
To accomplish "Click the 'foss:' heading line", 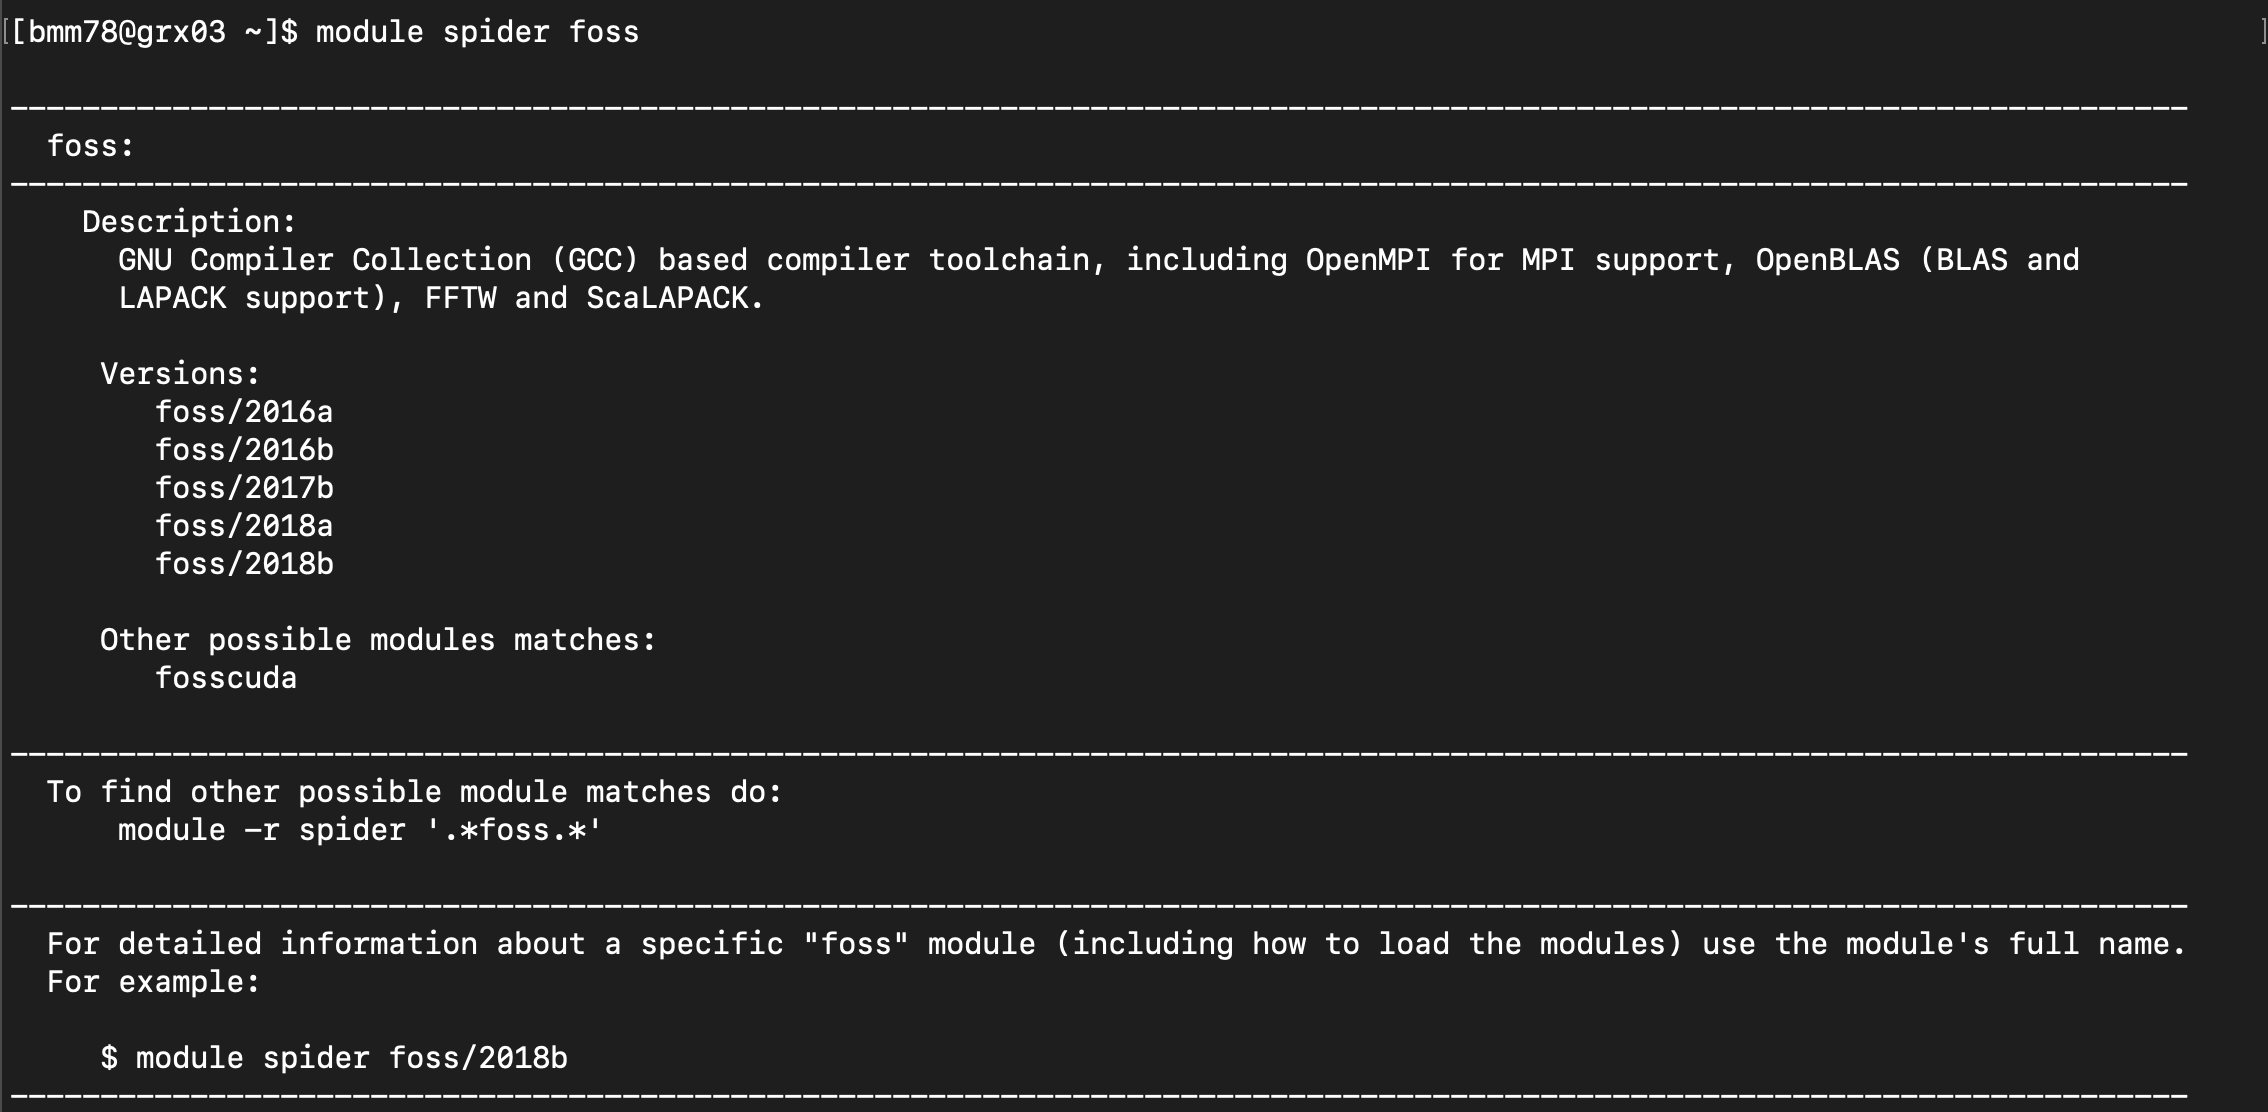I will coord(90,146).
